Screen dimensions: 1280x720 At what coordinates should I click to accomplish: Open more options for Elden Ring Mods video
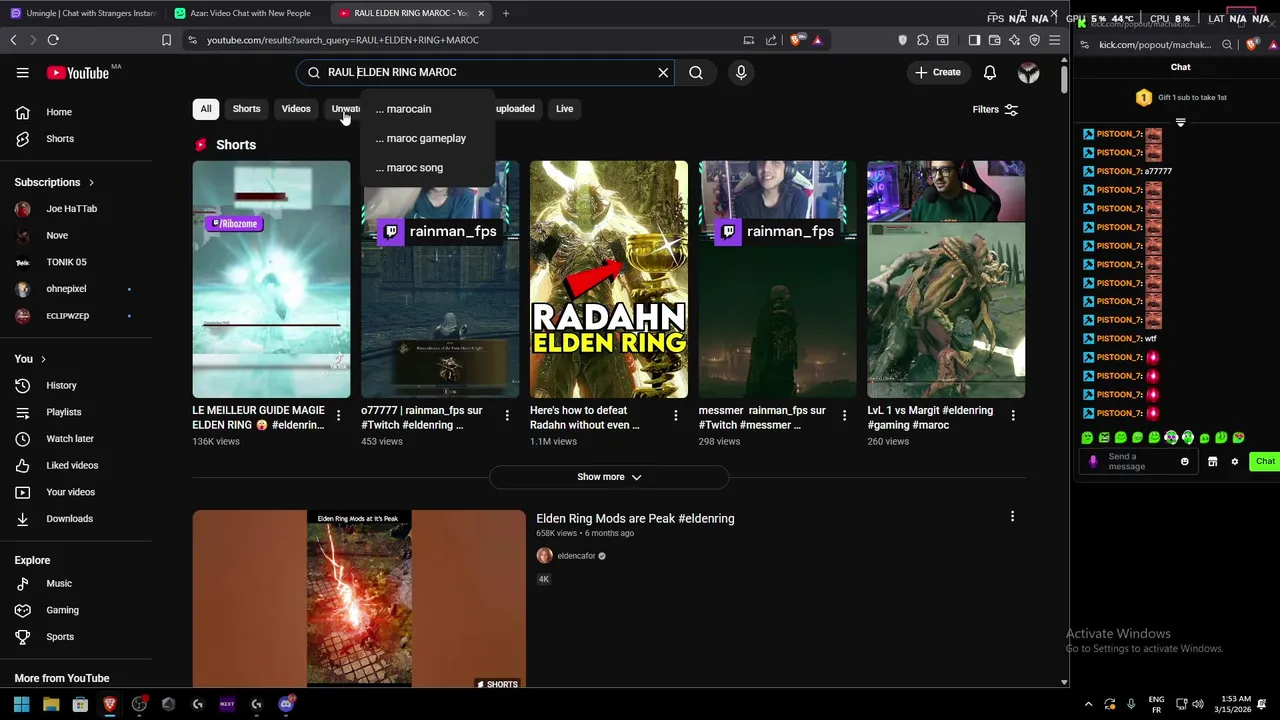[1012, 517]
